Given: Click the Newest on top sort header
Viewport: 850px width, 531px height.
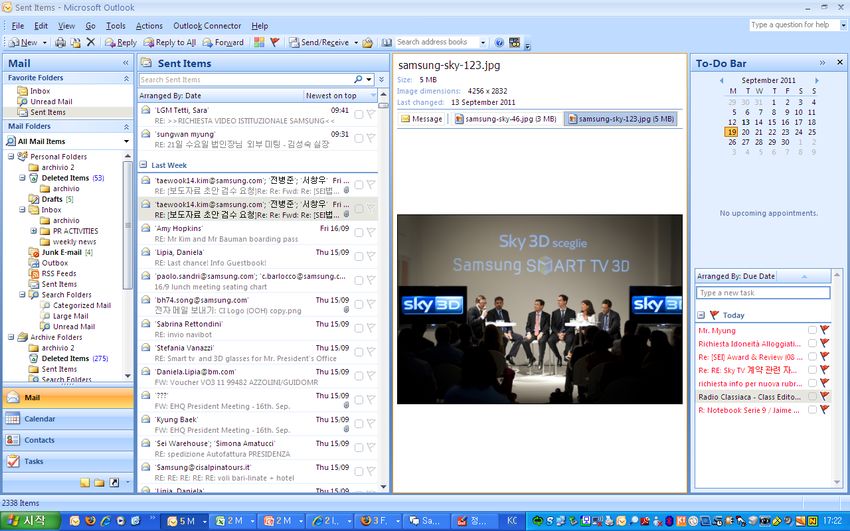Looking at the screenshot, I should (339, 95).
